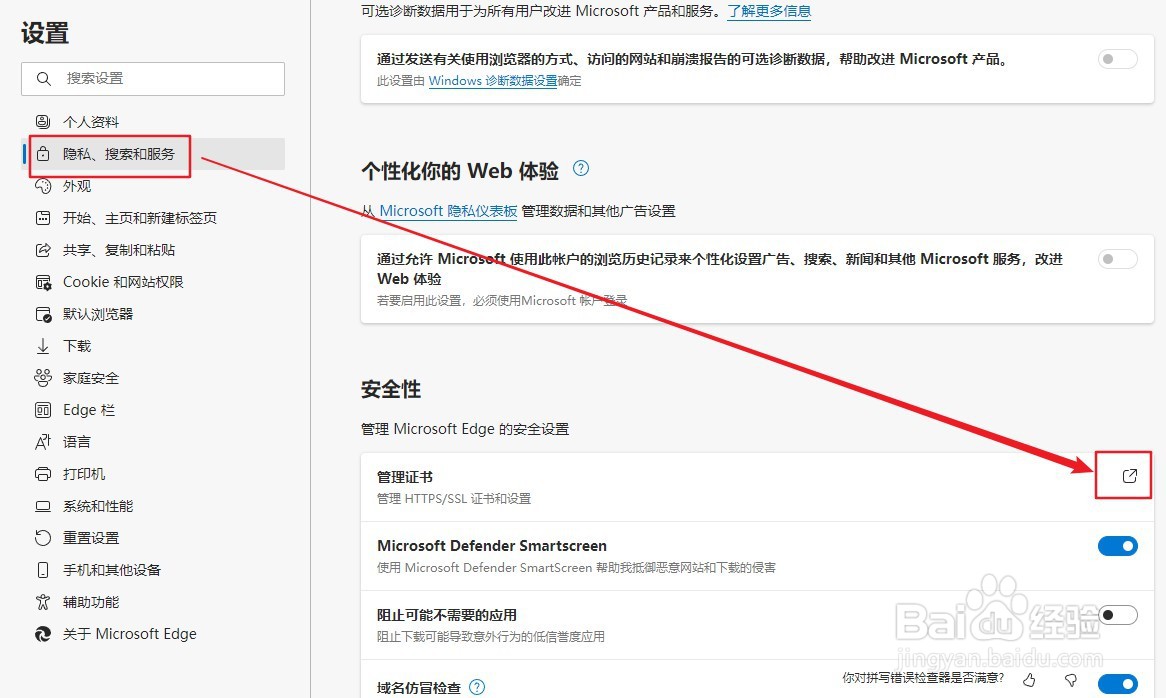Viewport: 1166px width, 698px height.
Task: Click the search magnifier icon in settings
Action: pos(44,79)
